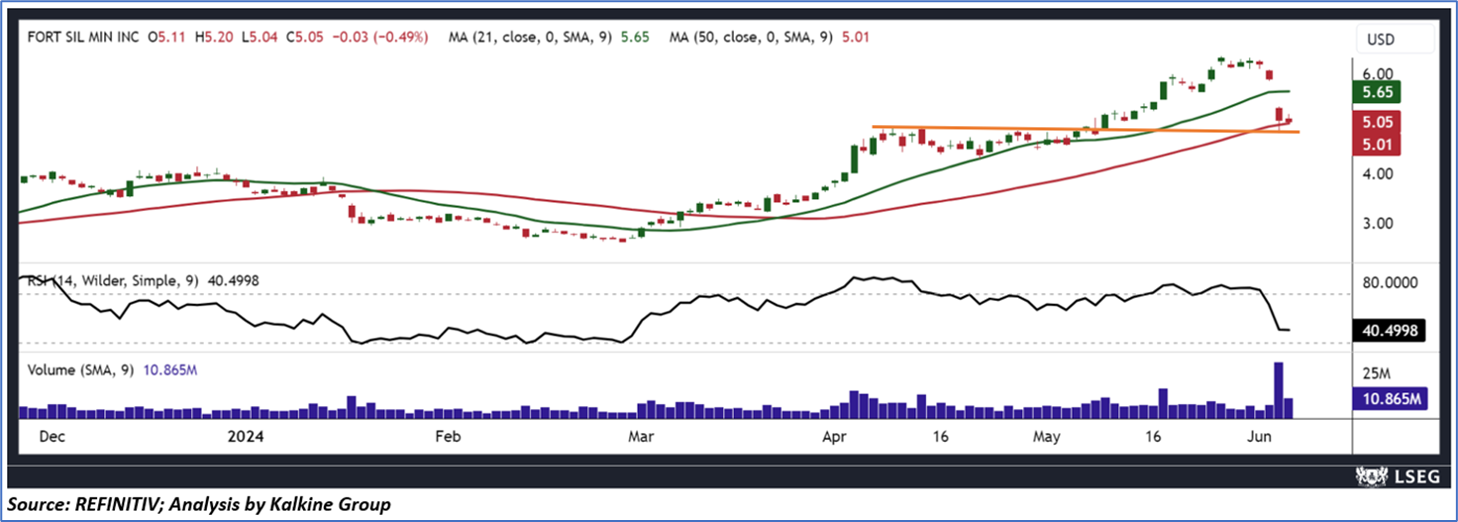The width and height of the screenshot is (1458, 522).
Task: Click the Feb date label
Action: 448,437
